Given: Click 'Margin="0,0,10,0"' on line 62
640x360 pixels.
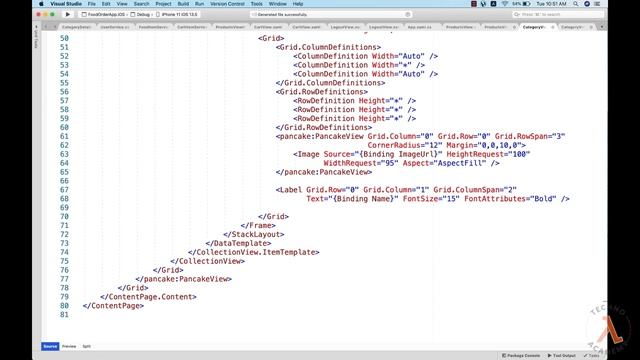Looking at the screenshot, I should 484,145.
